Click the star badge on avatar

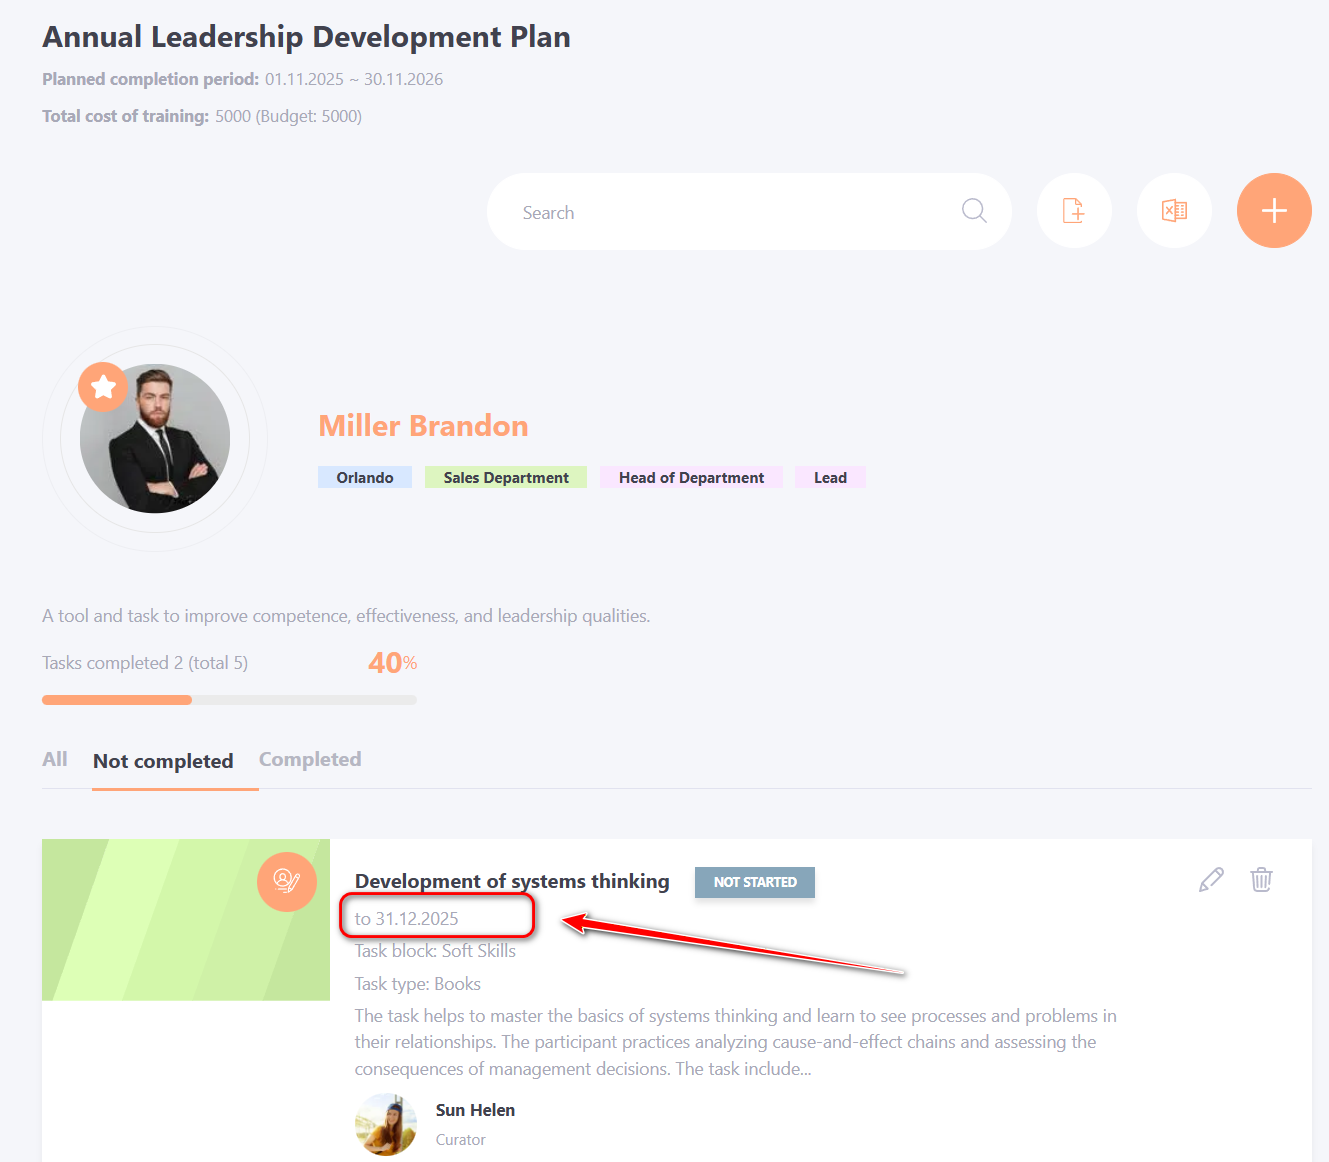(103, 387)
